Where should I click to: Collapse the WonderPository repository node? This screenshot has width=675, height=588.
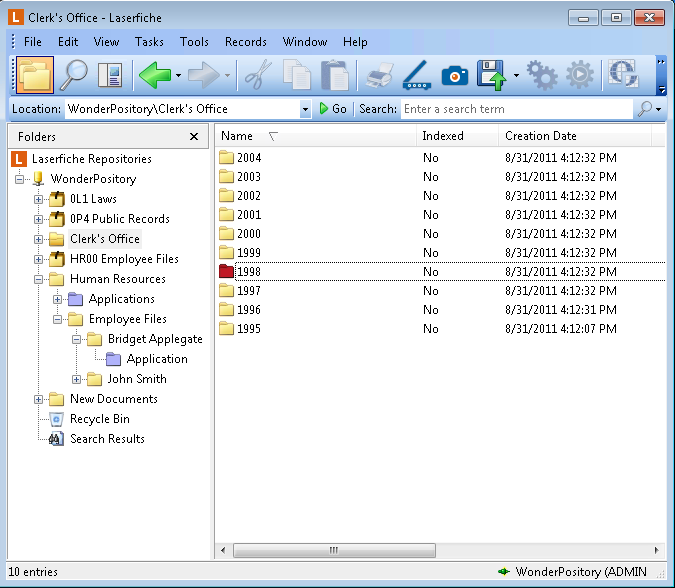tap(20, 179)
